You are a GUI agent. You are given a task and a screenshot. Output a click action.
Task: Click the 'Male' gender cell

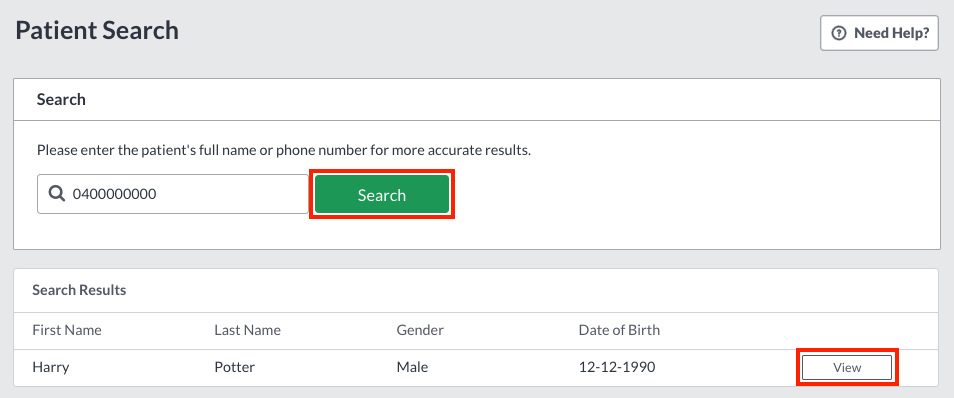pyautogui.click(x=413, y=368)
